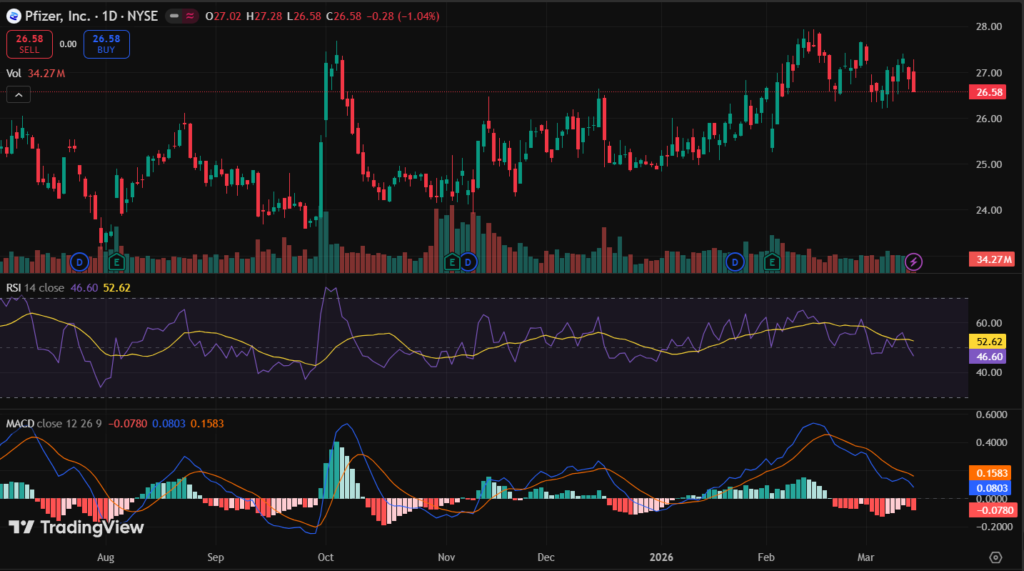Click the dividend marker near early August

80,262
